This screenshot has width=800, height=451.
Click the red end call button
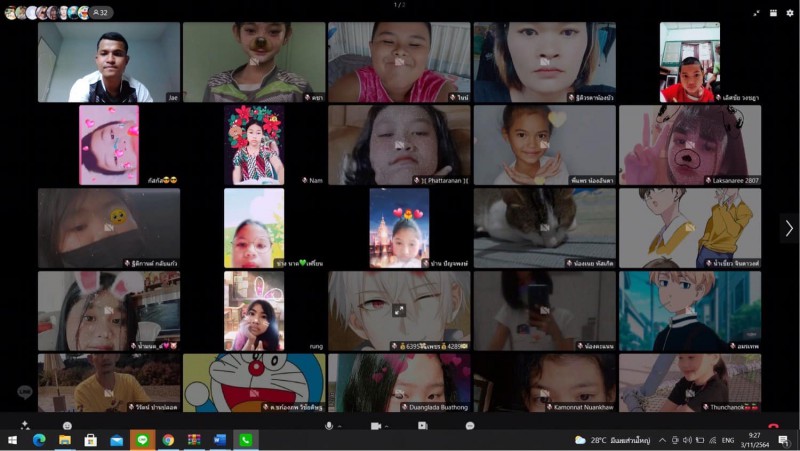click(x=773, y=426)
